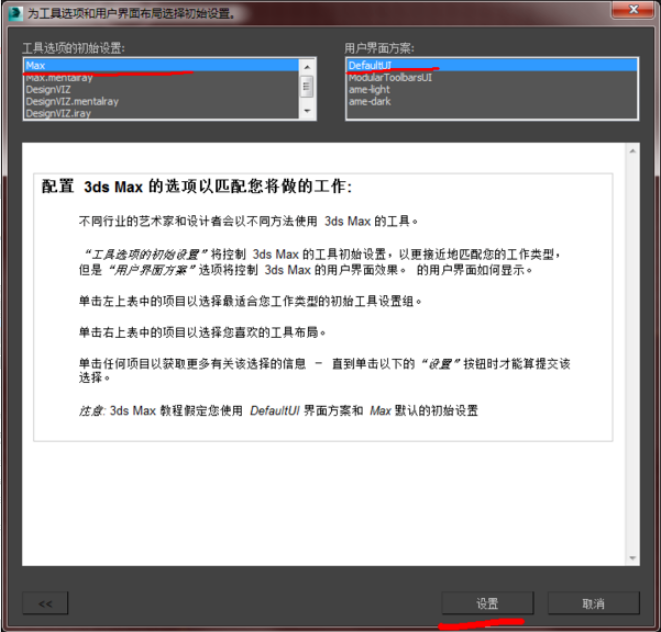Screen dimensions: 661x632
Task: Click description pane scroll down arrow
Action: [632, 558]
